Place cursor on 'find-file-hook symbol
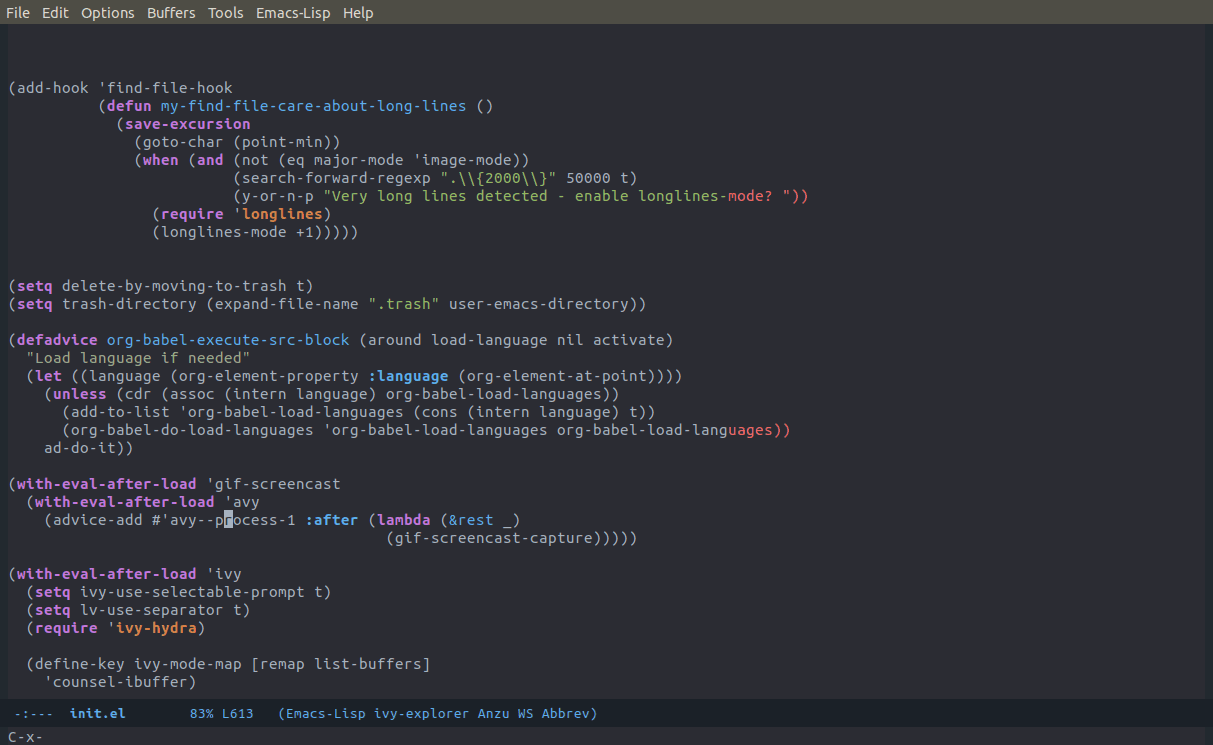Screen dimensions: 1213x745 click(x=165, y=88)
